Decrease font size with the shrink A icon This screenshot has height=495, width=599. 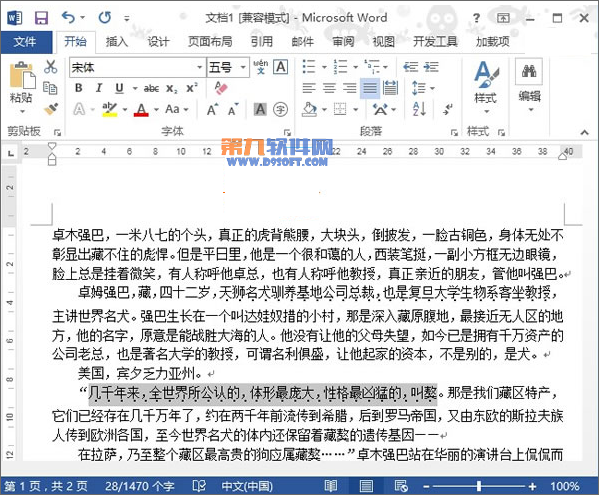(x=233, y=110)
